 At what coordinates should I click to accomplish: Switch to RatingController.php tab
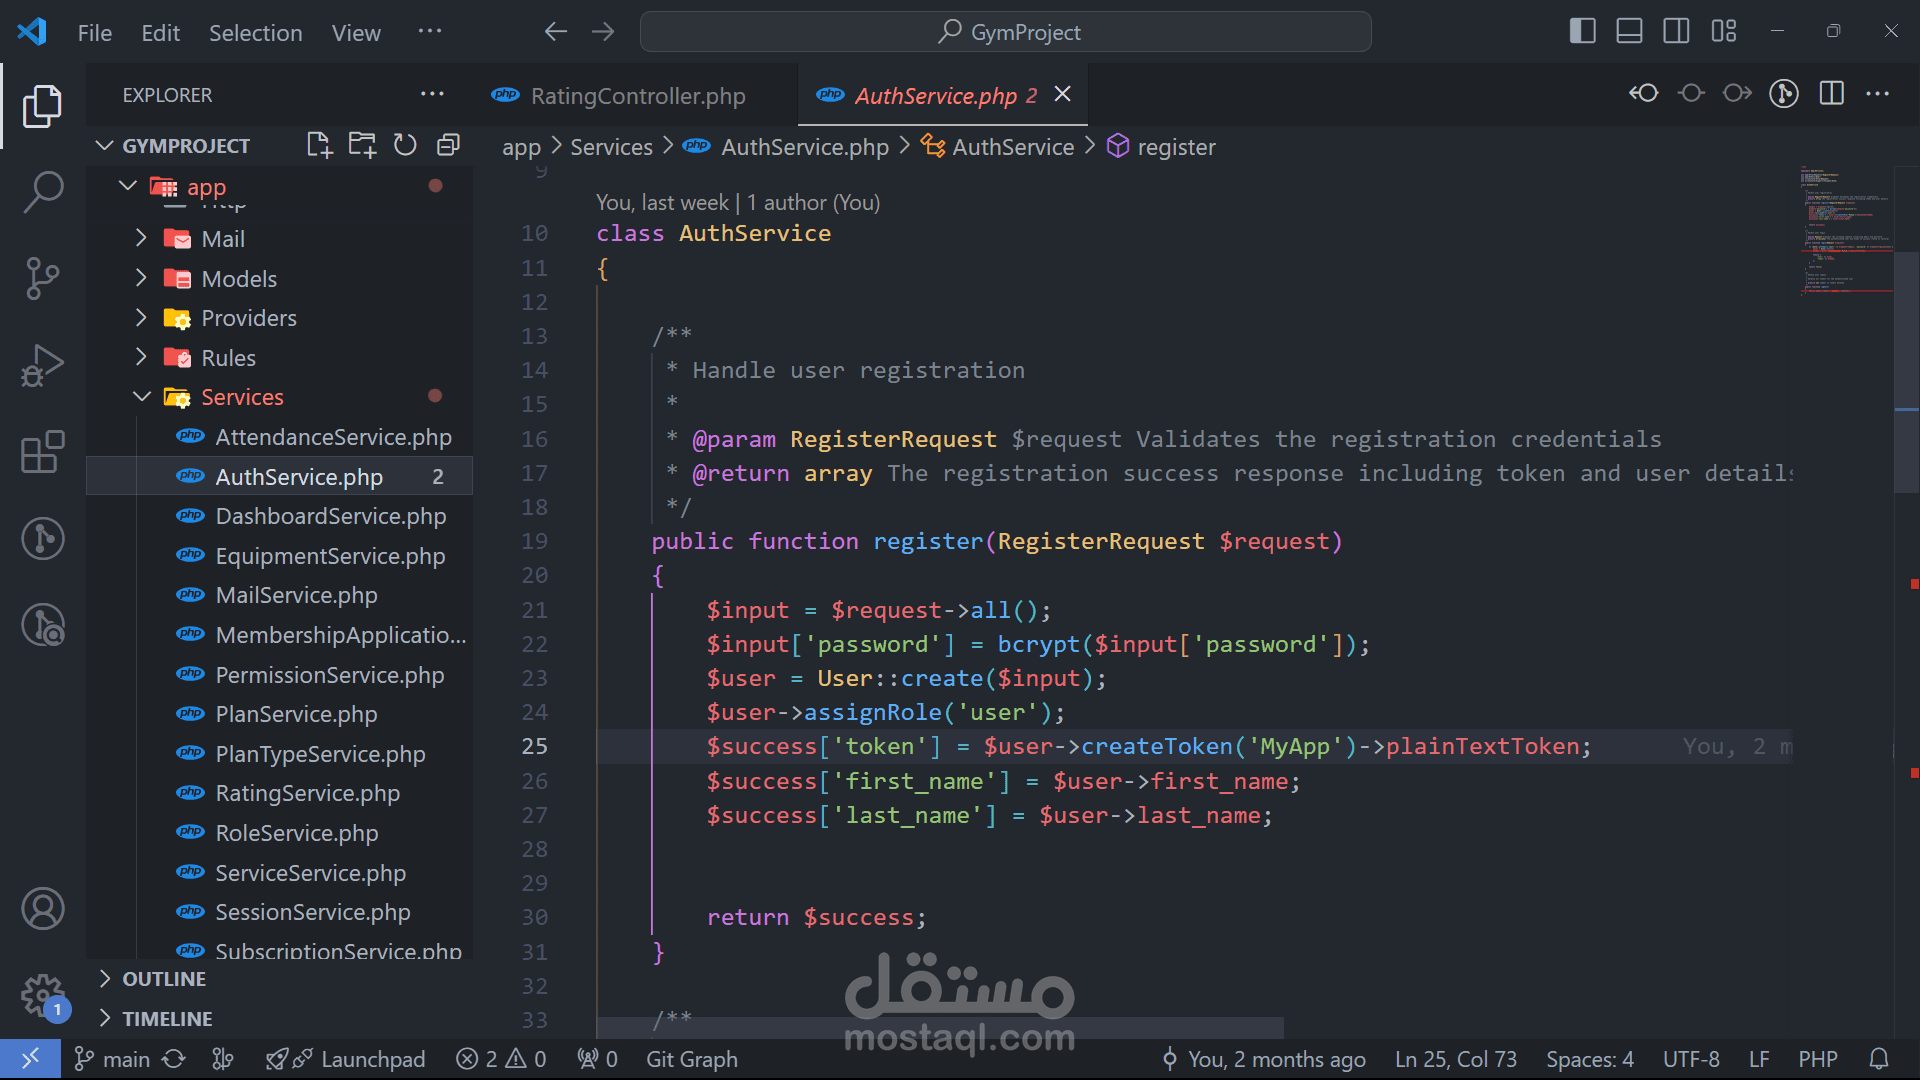(637, 96)
